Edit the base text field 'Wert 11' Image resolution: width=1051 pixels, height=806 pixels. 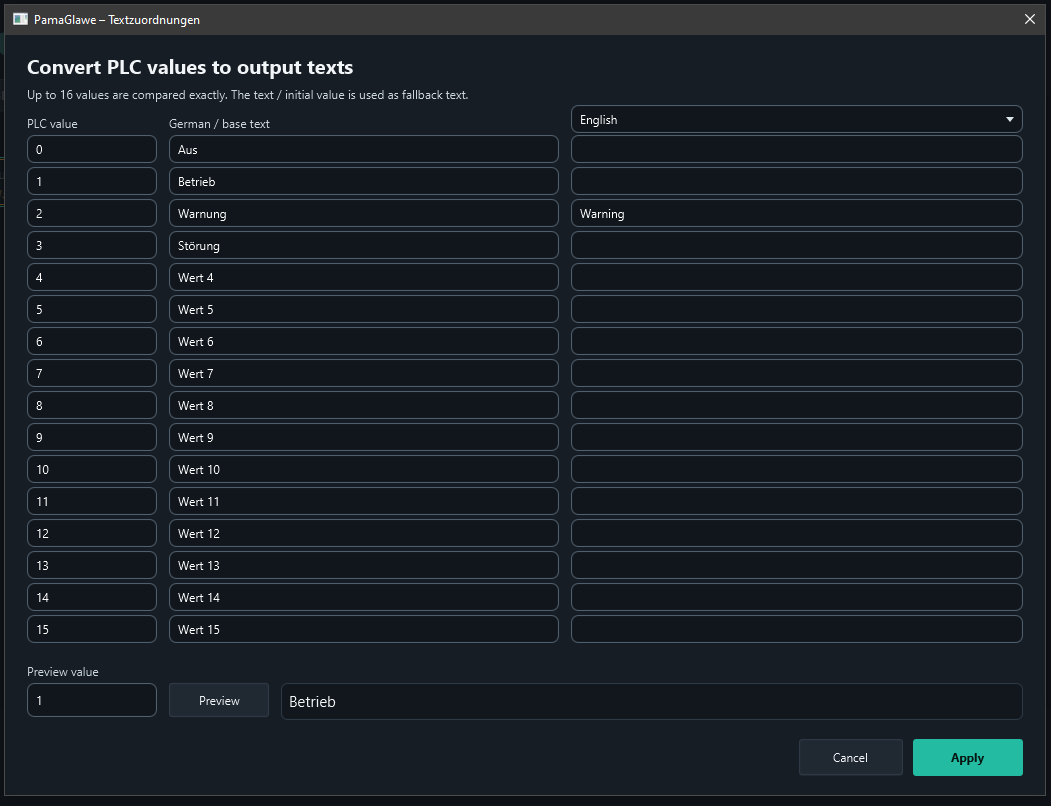(x=363, y=501)
